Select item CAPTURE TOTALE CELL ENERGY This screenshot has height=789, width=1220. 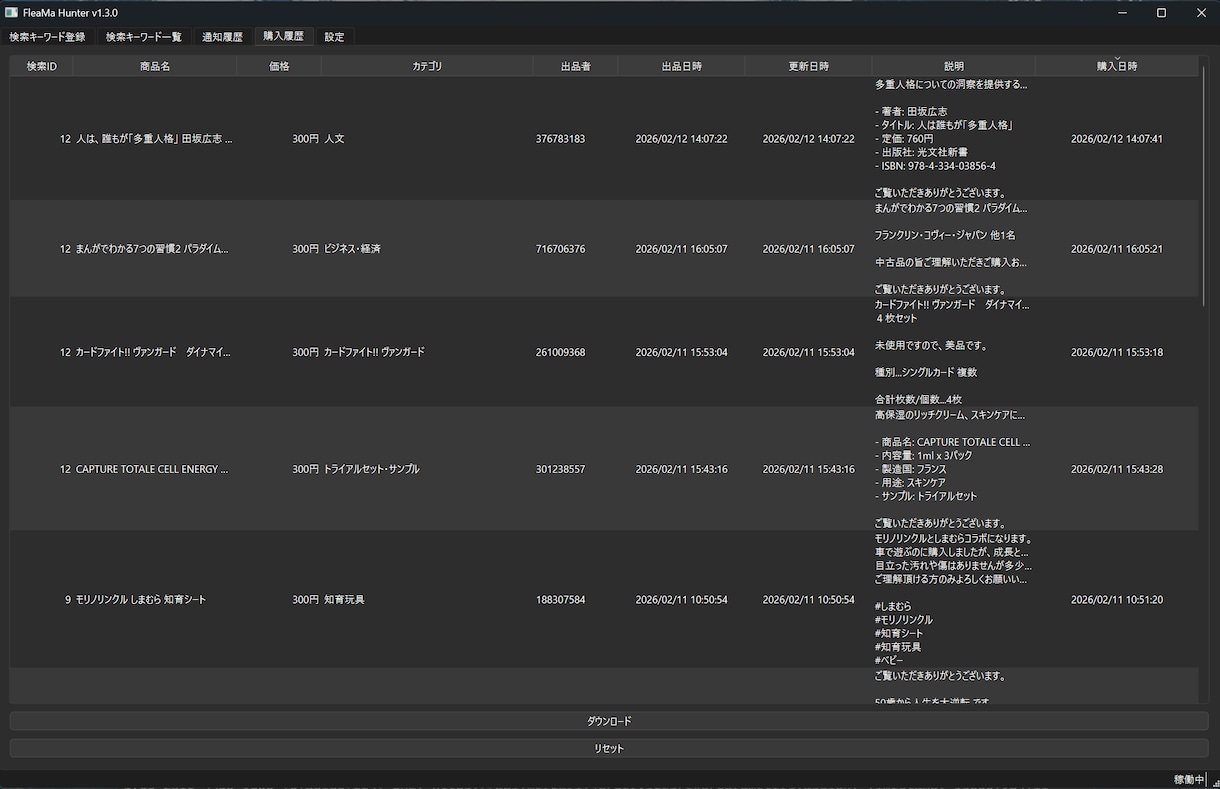click(152, 469)
